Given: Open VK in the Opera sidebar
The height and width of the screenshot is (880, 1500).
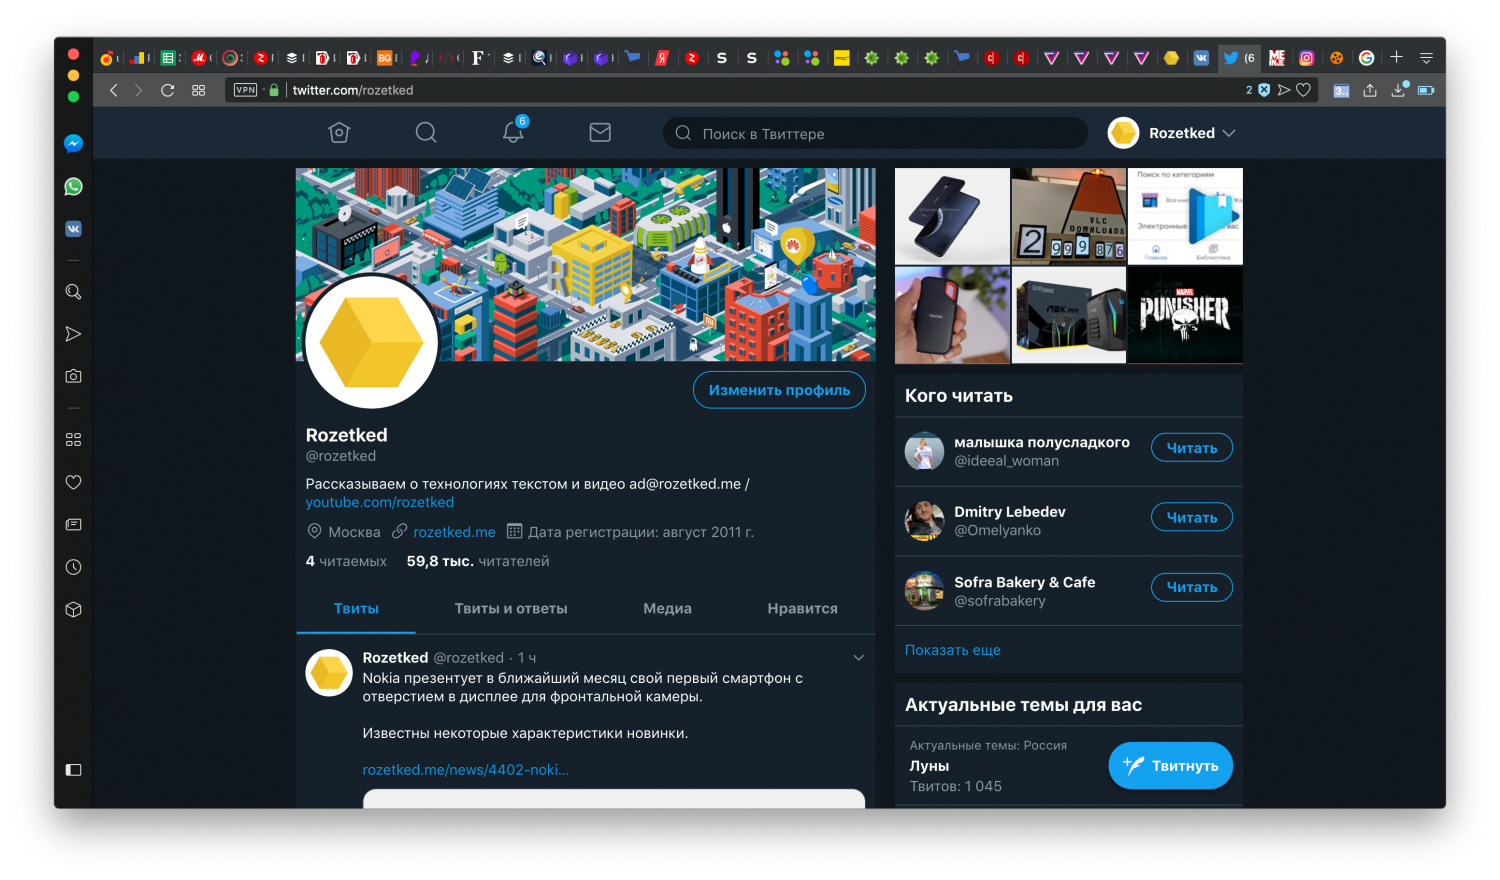Looking at the screenshot, I should point(73,229).
